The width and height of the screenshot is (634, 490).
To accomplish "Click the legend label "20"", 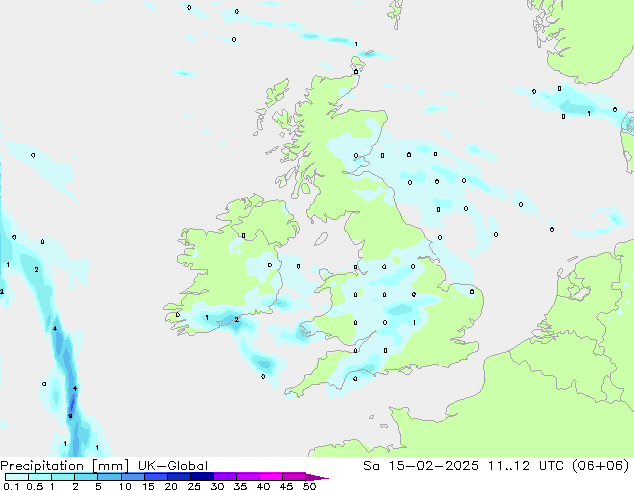I will pos(171,486).
